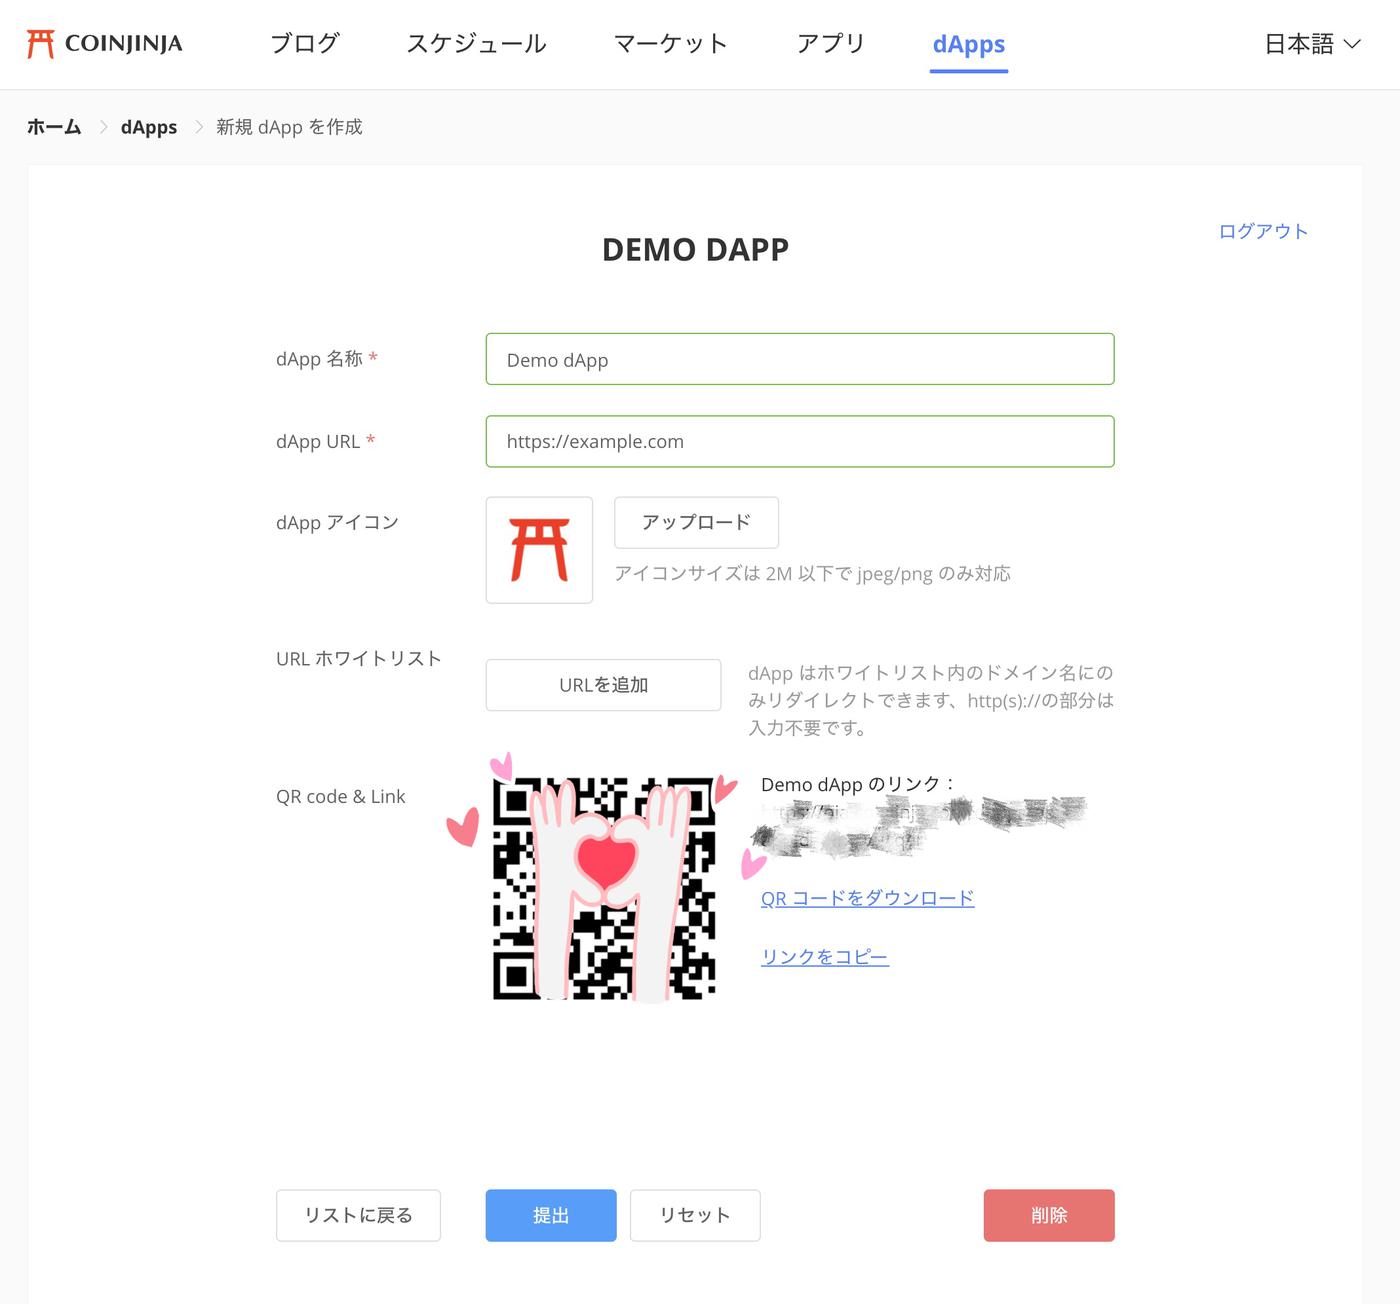Click the ログアウト link
Image resolution: width=1400 pixels, height=1304 pixels.
pyautogui.click(x=1263, y=231)
